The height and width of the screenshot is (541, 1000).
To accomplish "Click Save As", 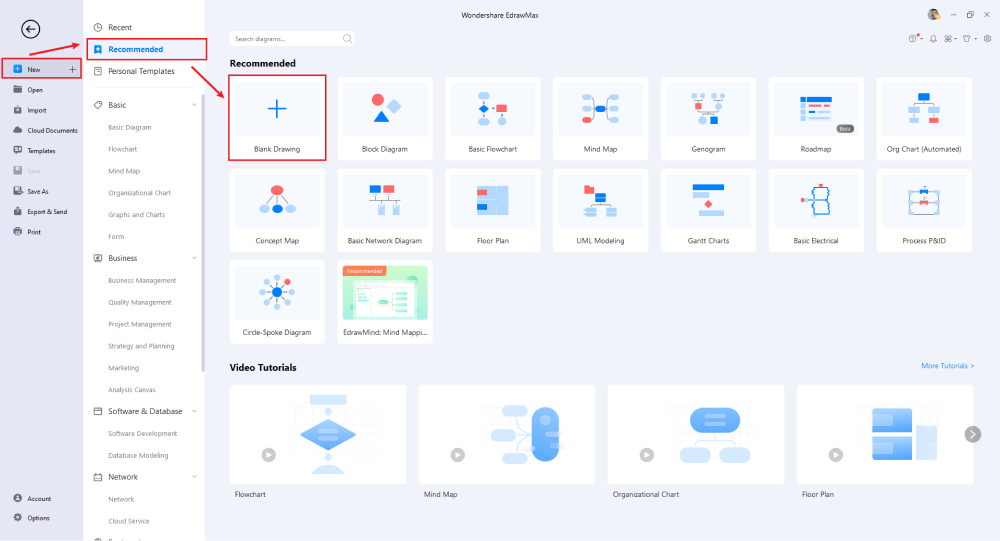I will click(x=38, y=191).
